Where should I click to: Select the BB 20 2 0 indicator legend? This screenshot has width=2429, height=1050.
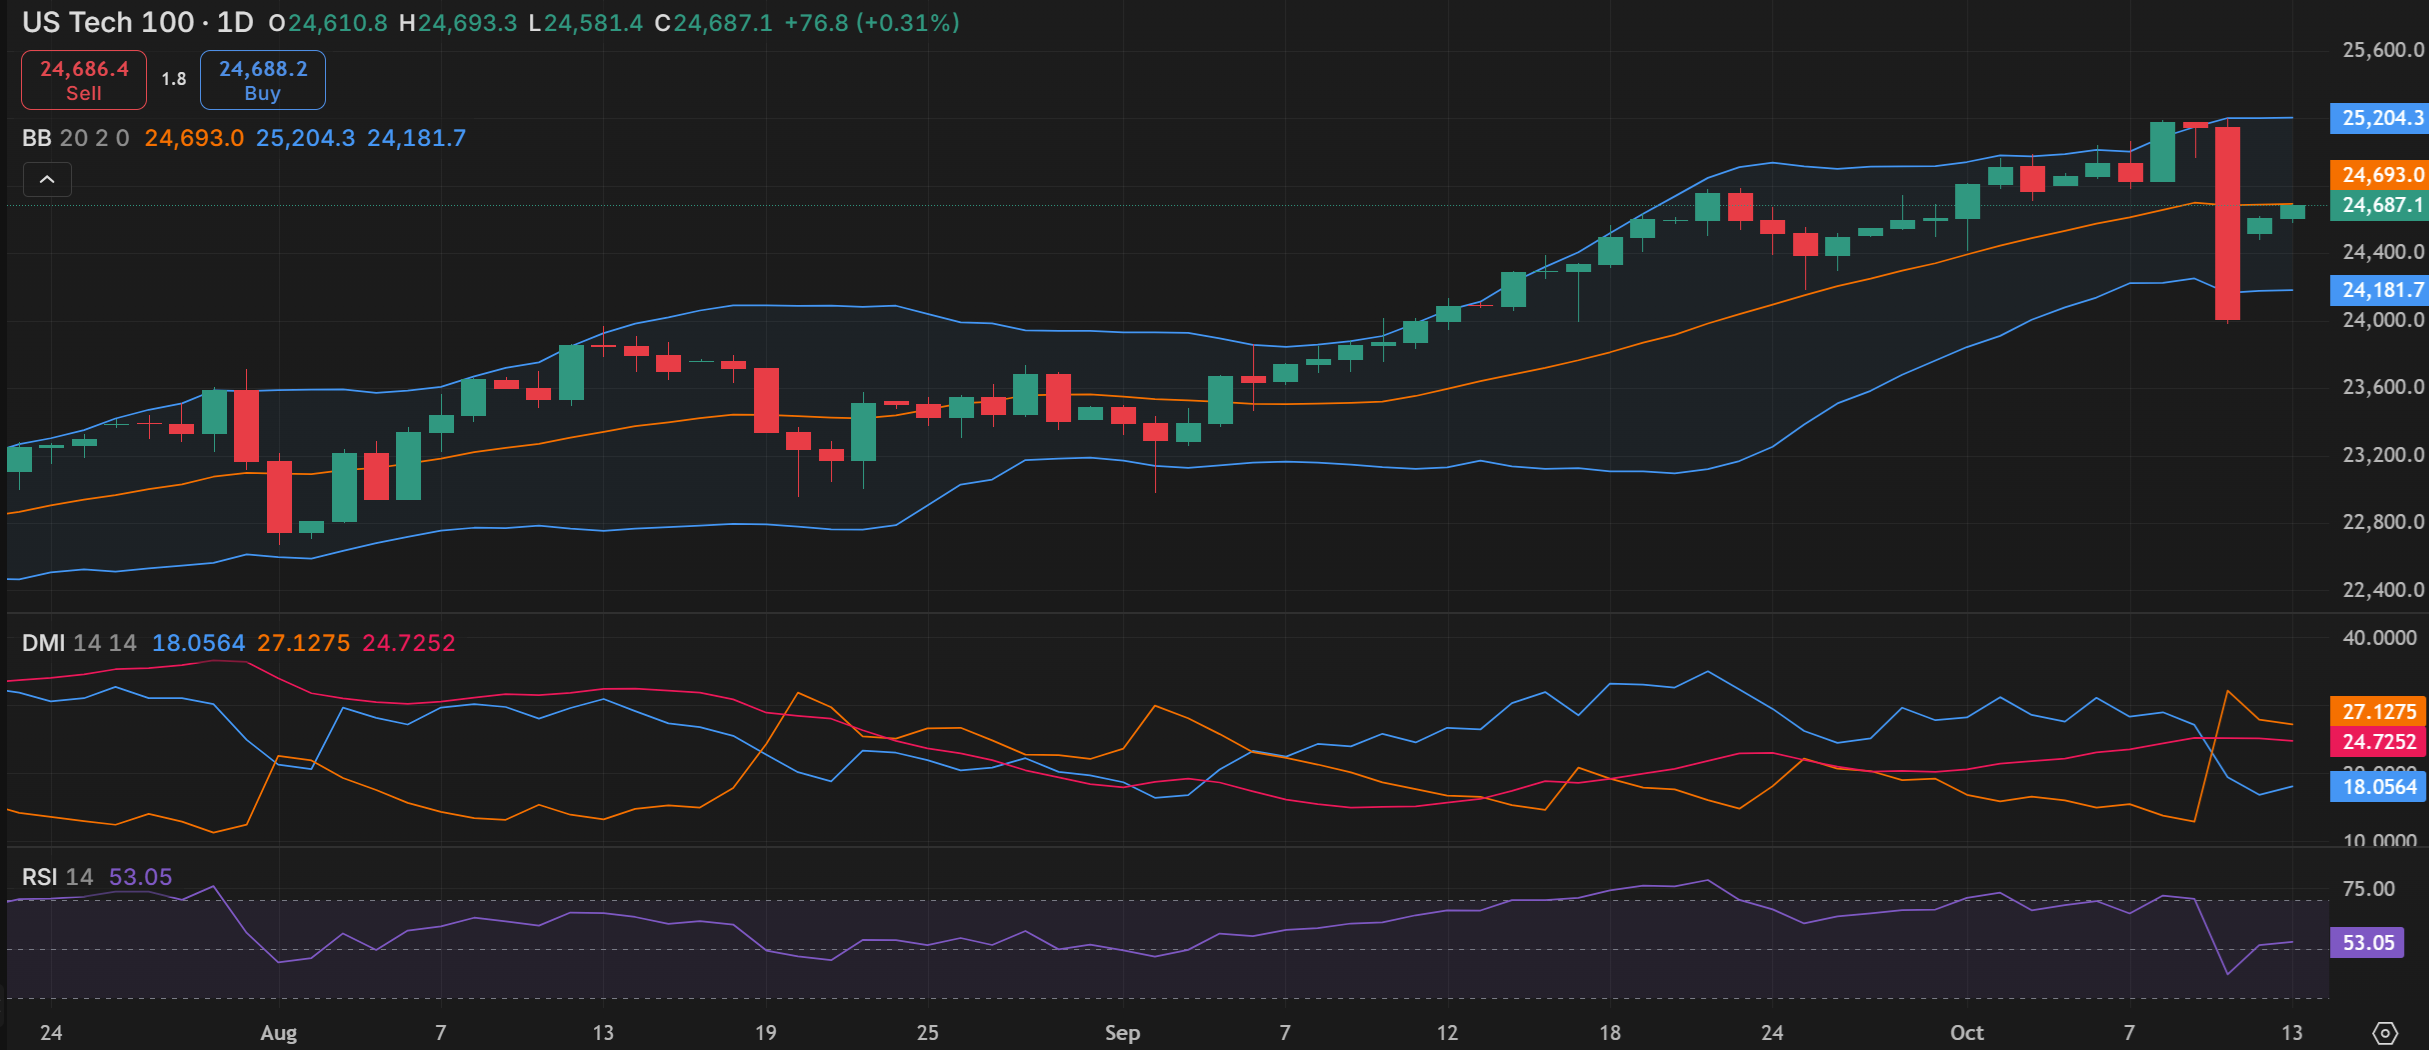pos(76,138)
